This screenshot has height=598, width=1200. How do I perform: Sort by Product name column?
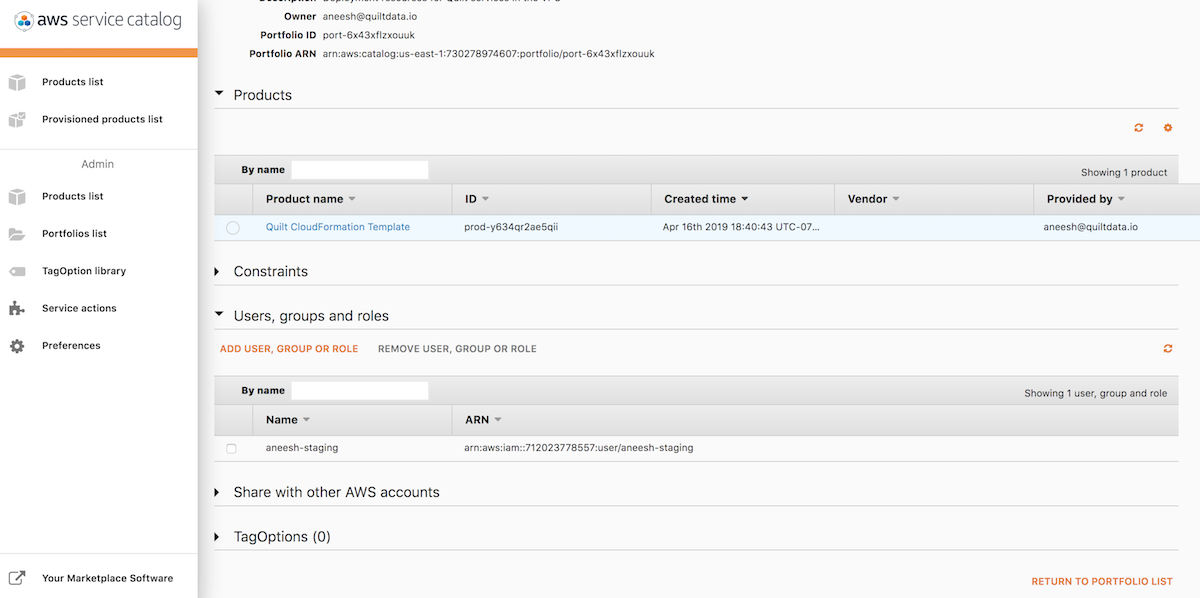(x=311, y=199)
